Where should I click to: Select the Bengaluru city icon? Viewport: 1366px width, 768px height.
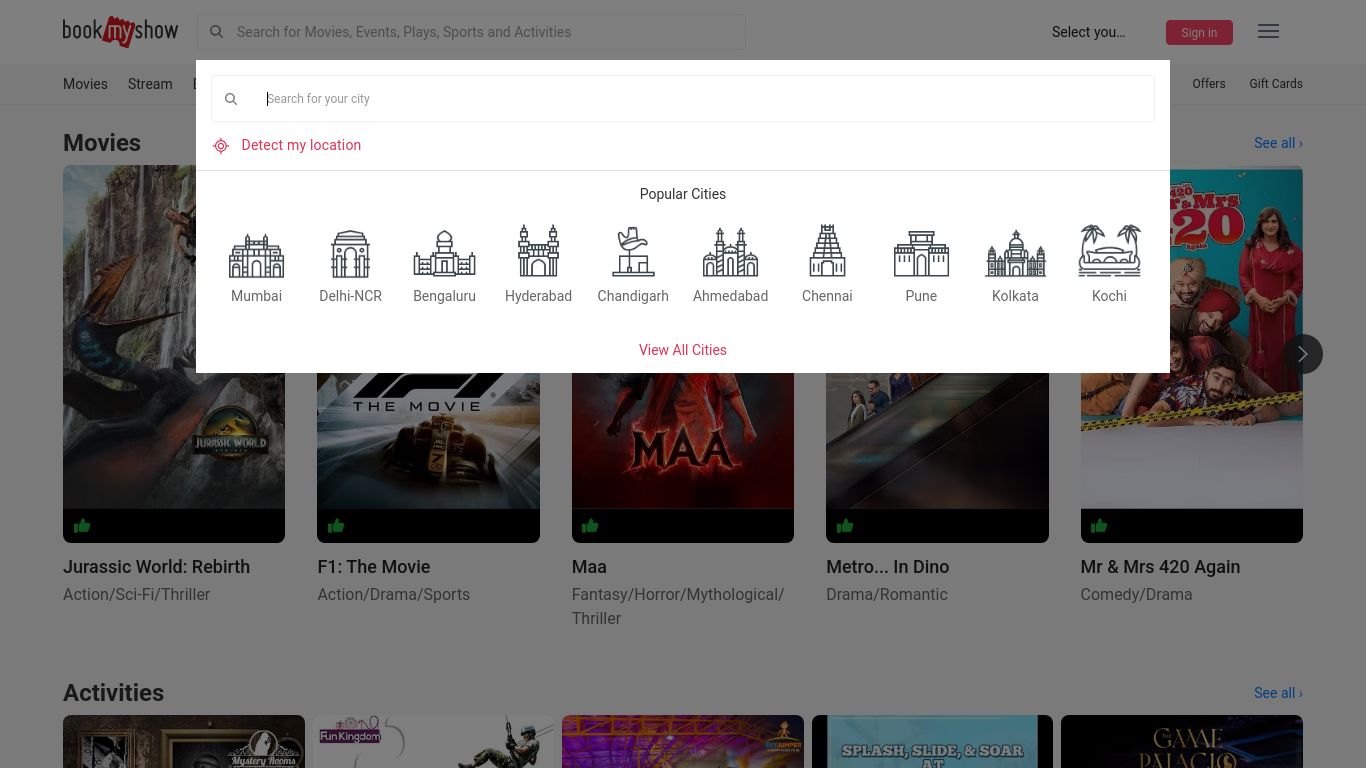(444, 254)
